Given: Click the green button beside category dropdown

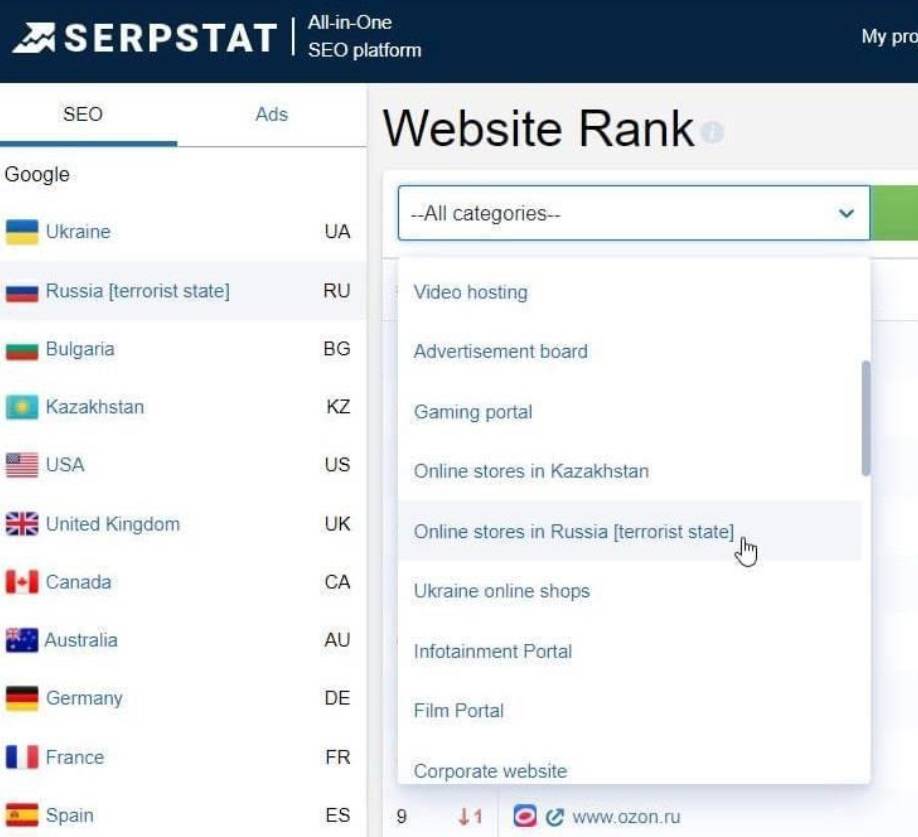Looking at the screenshot, I should click(894, 213).
